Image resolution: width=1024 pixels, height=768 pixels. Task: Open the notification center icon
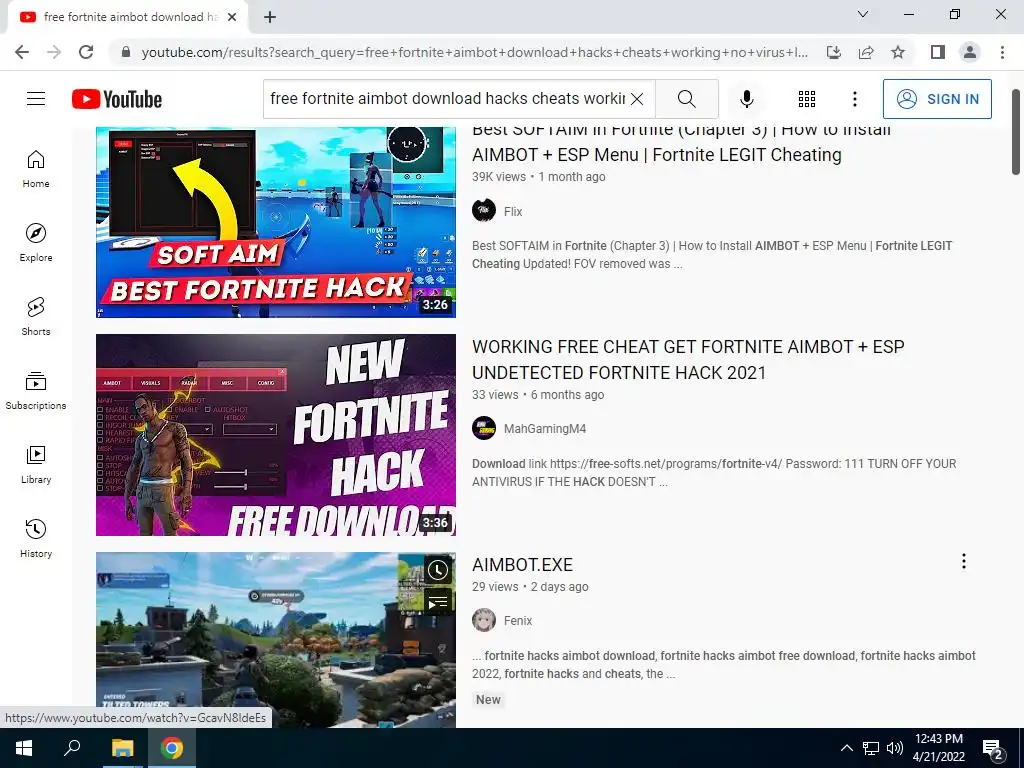coord(993,749)
